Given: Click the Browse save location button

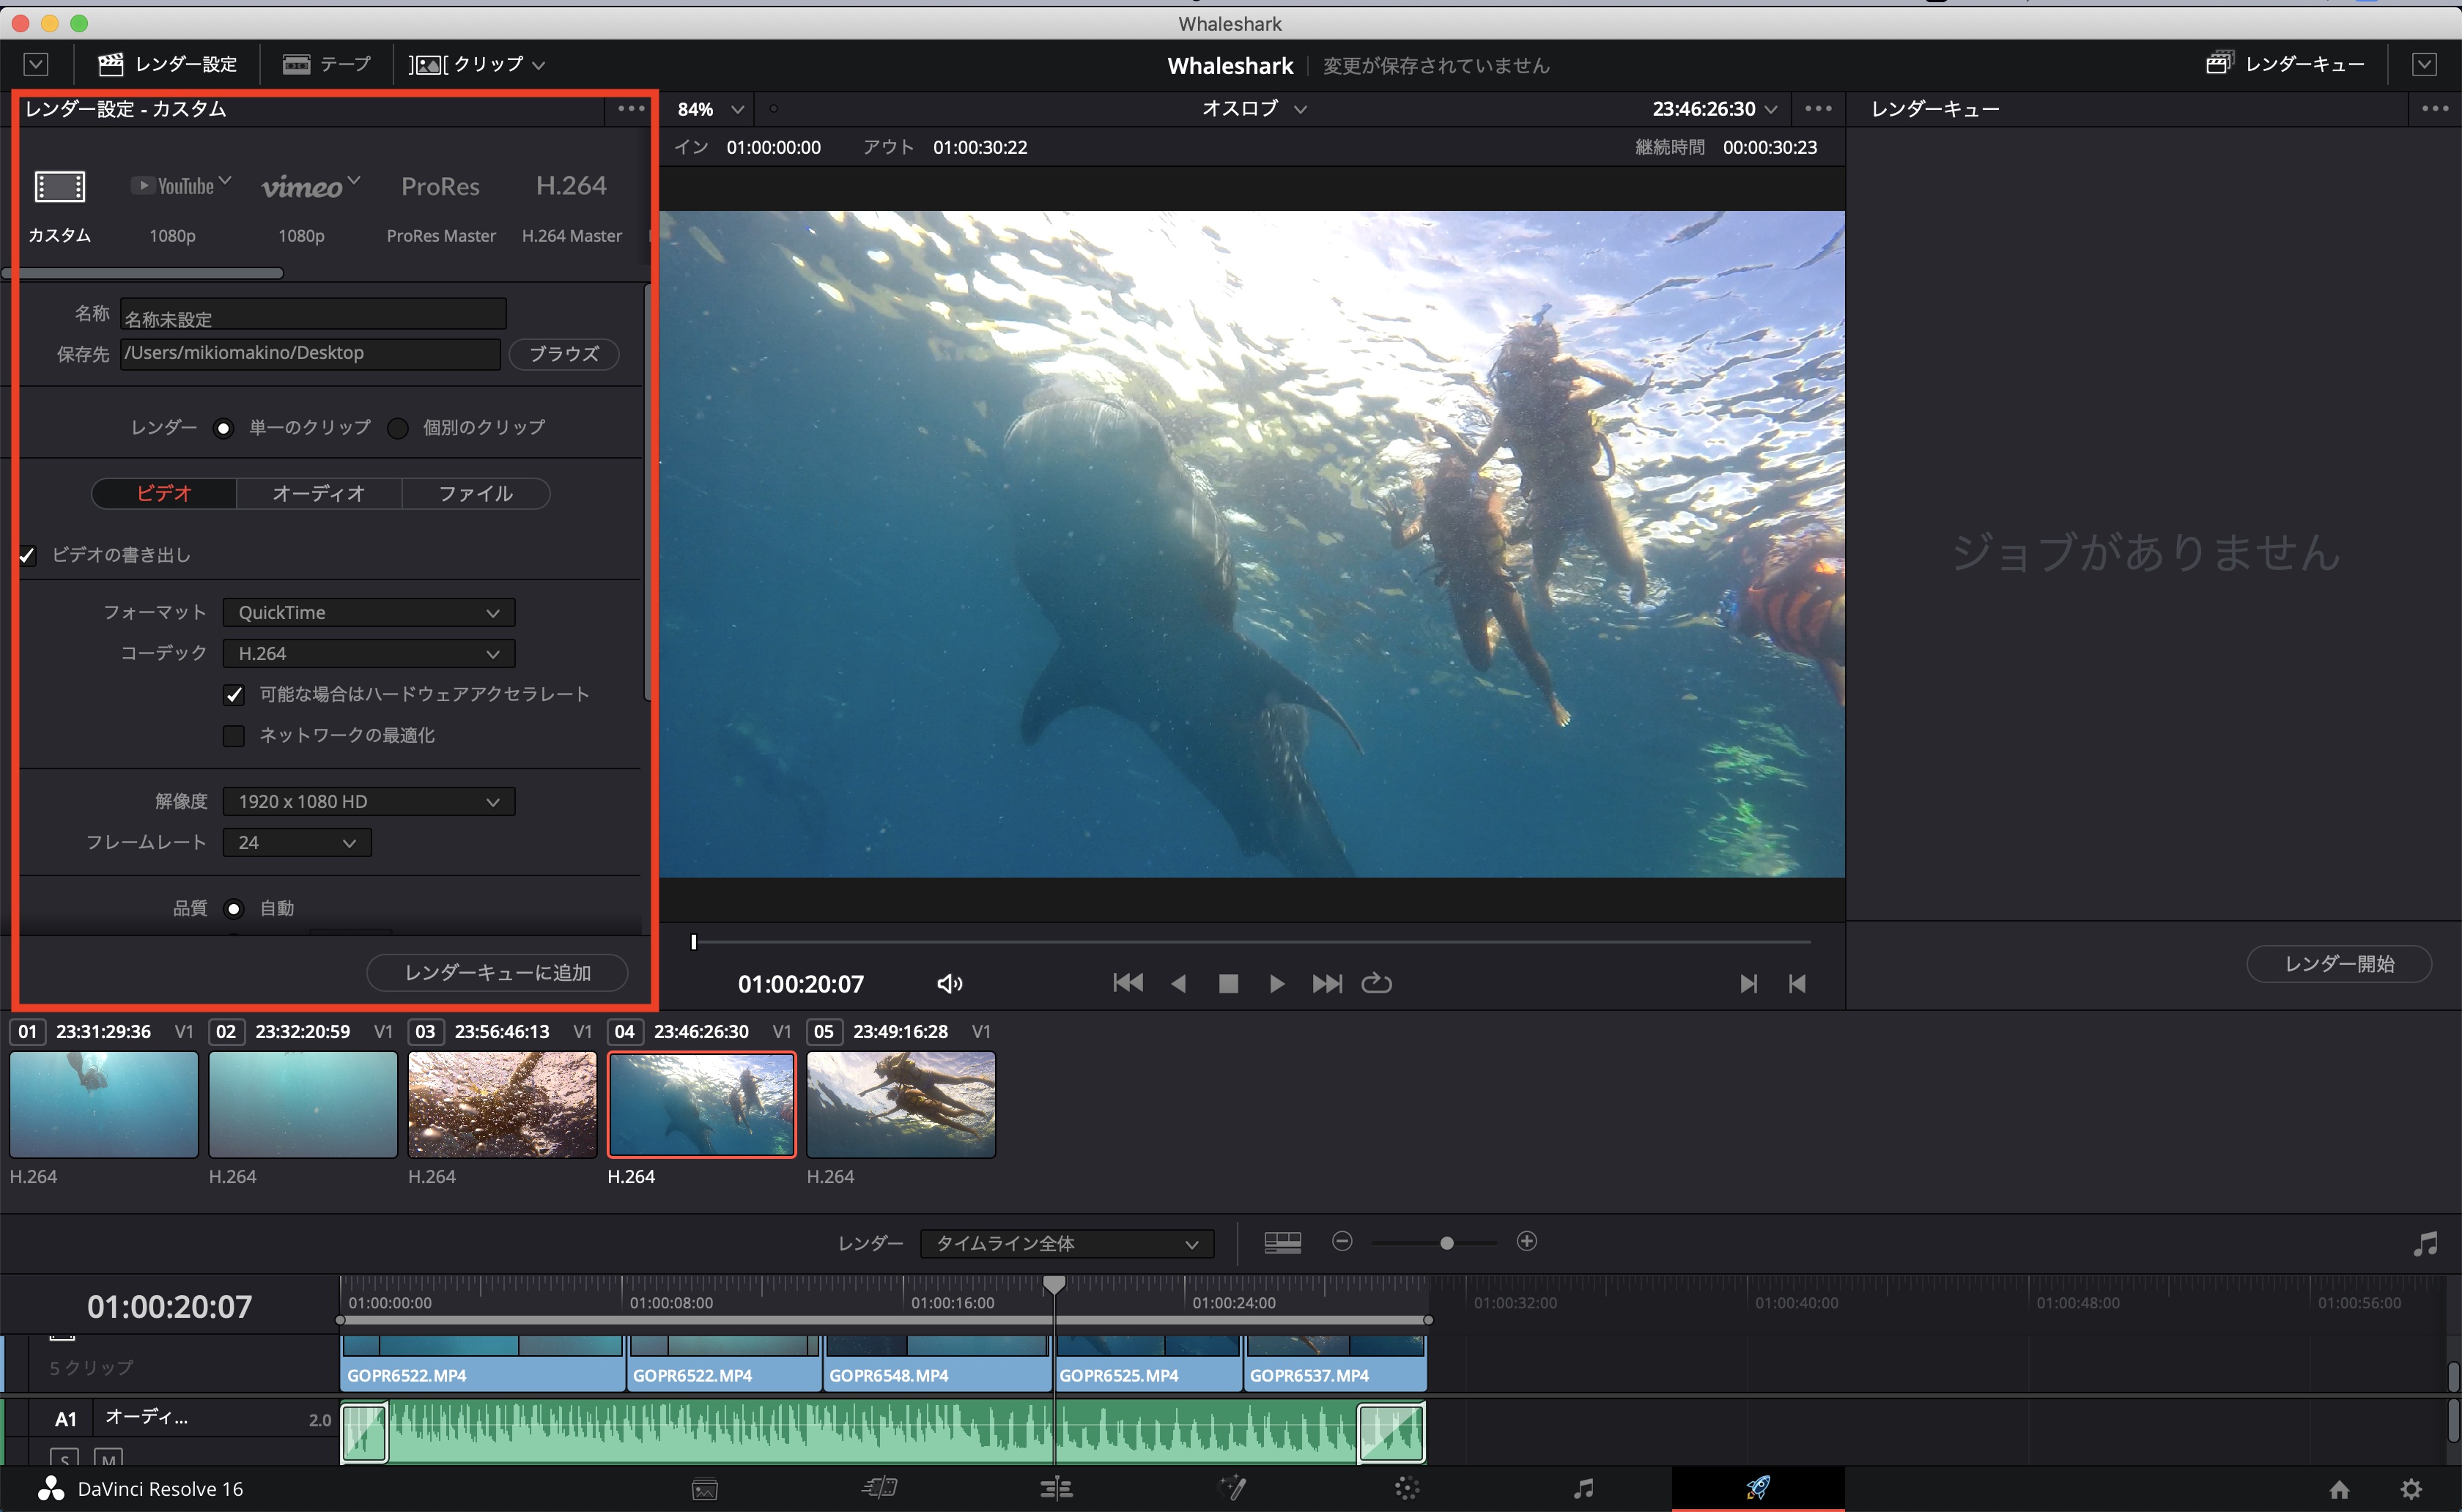Looking at the screenshot, I should click(563, 353).
